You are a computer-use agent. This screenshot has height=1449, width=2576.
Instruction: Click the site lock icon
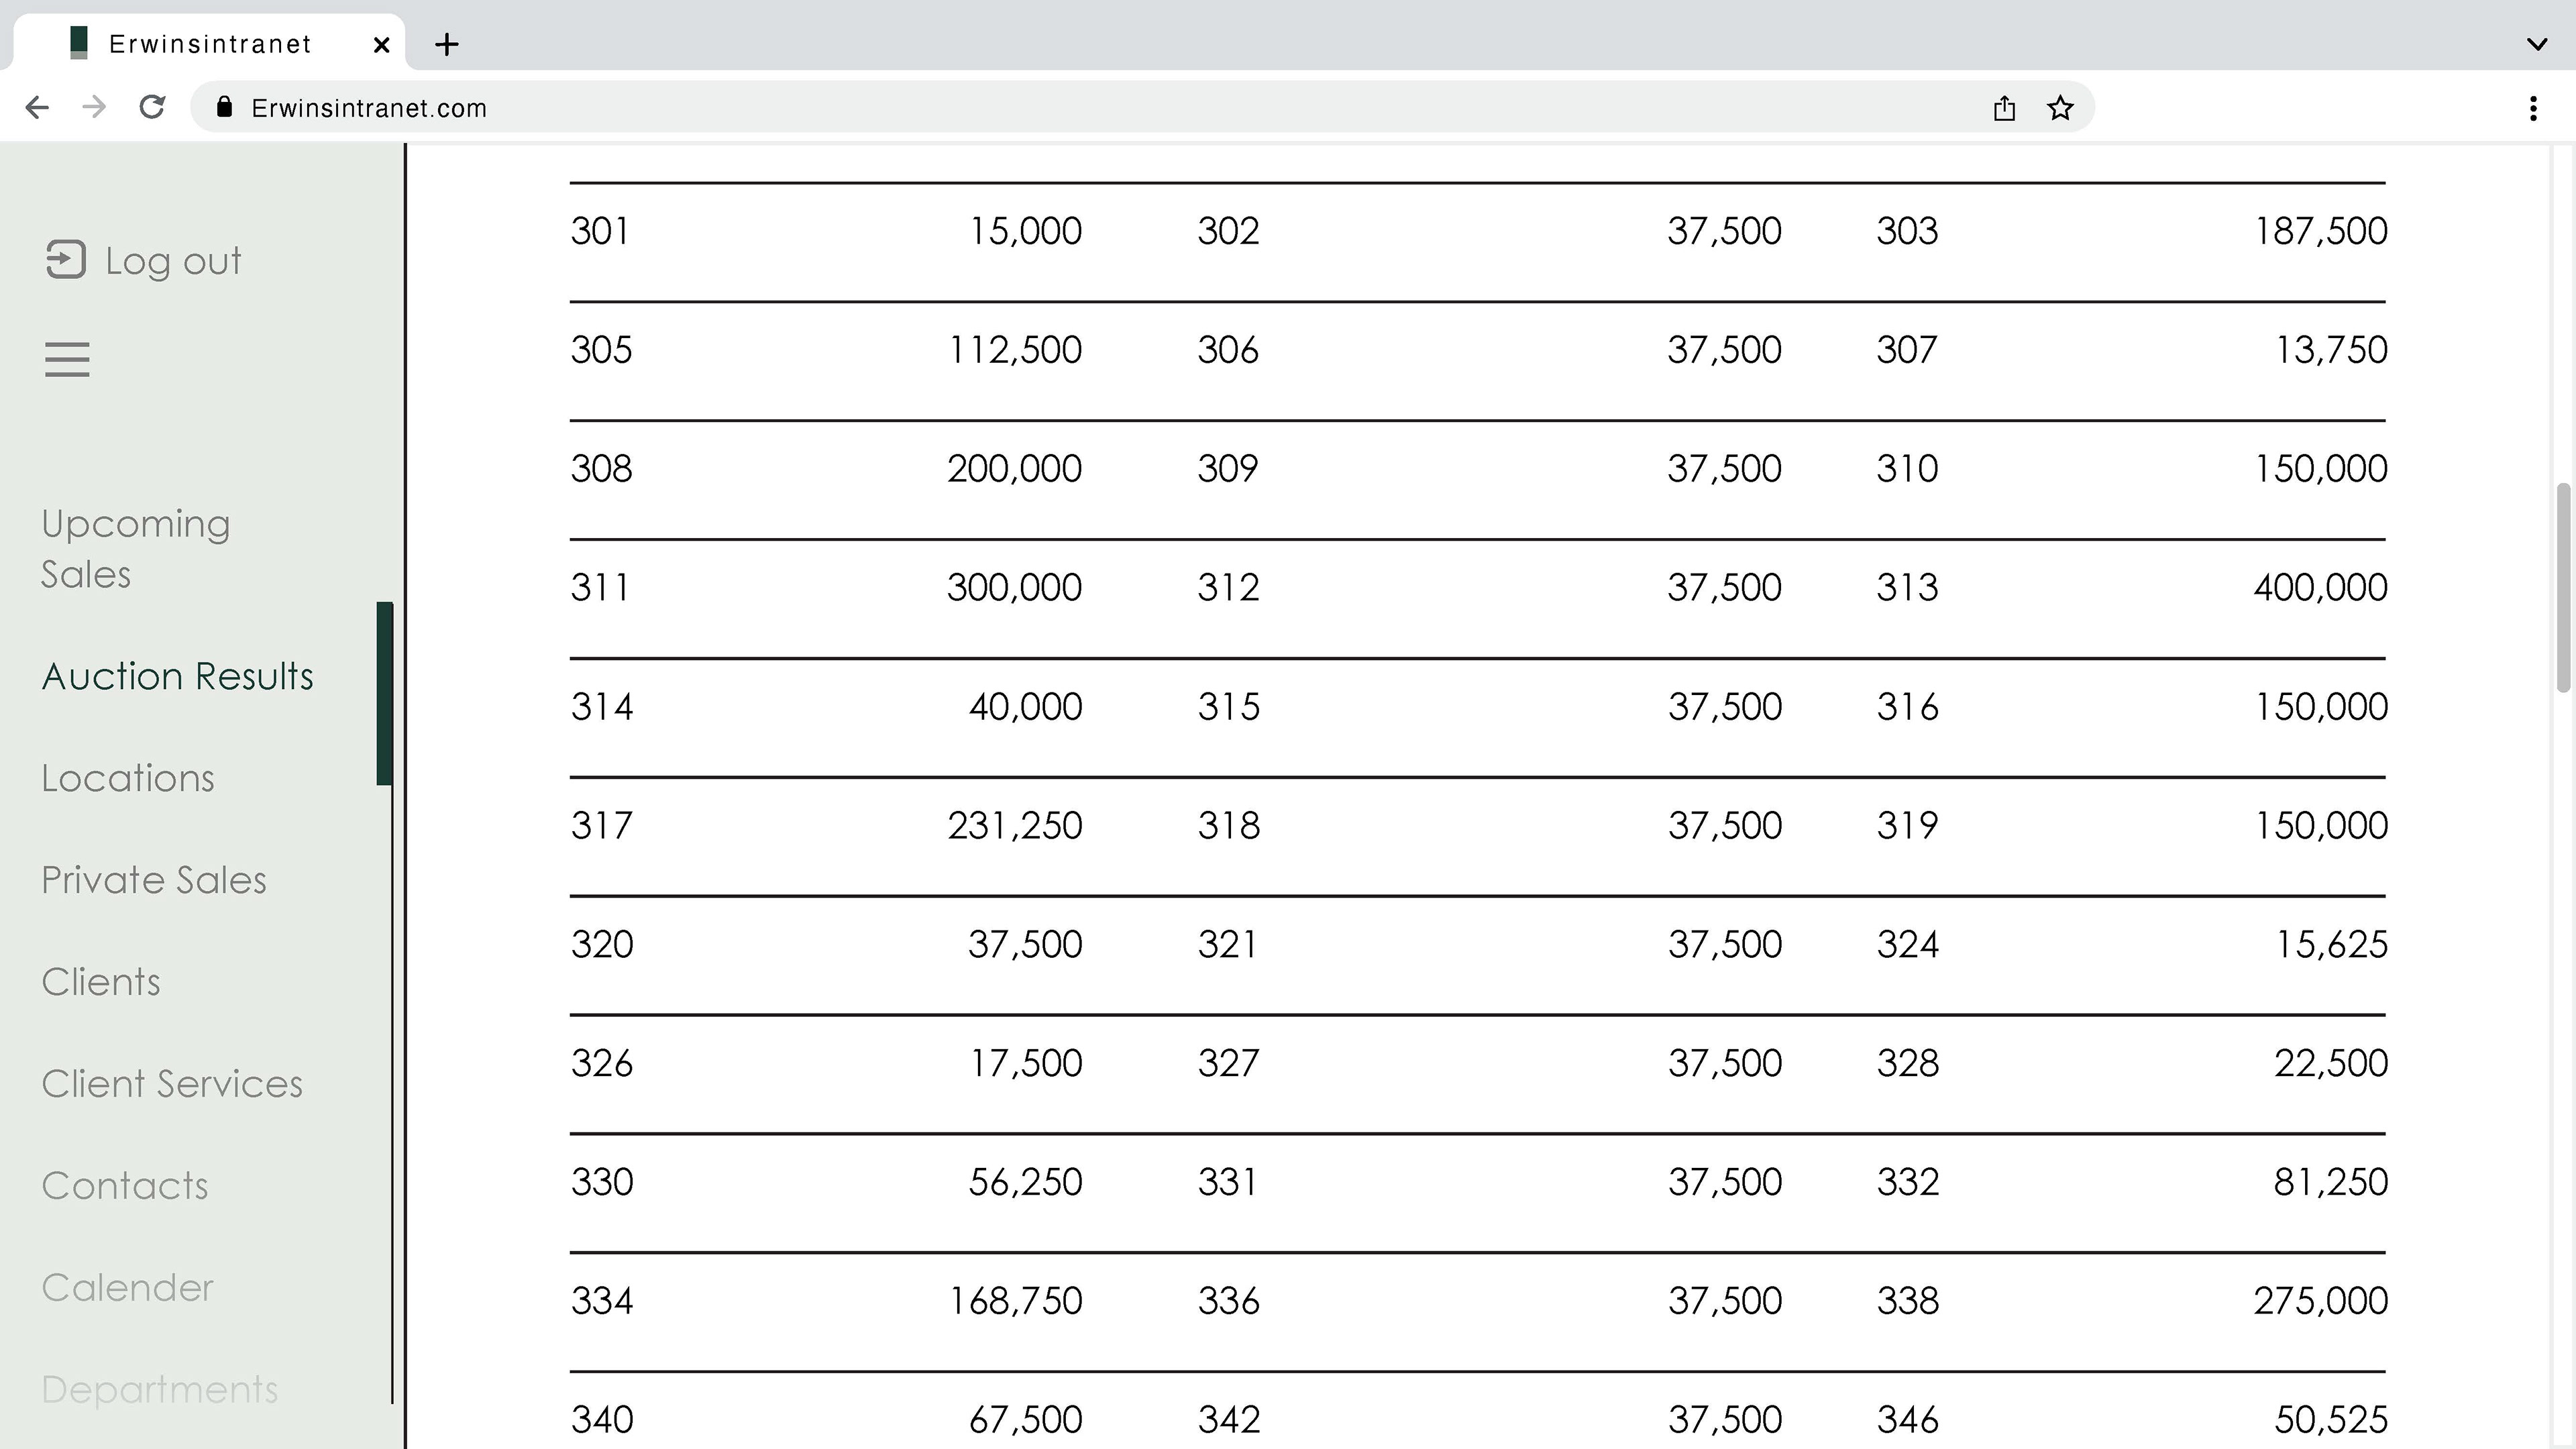point(225,108)
